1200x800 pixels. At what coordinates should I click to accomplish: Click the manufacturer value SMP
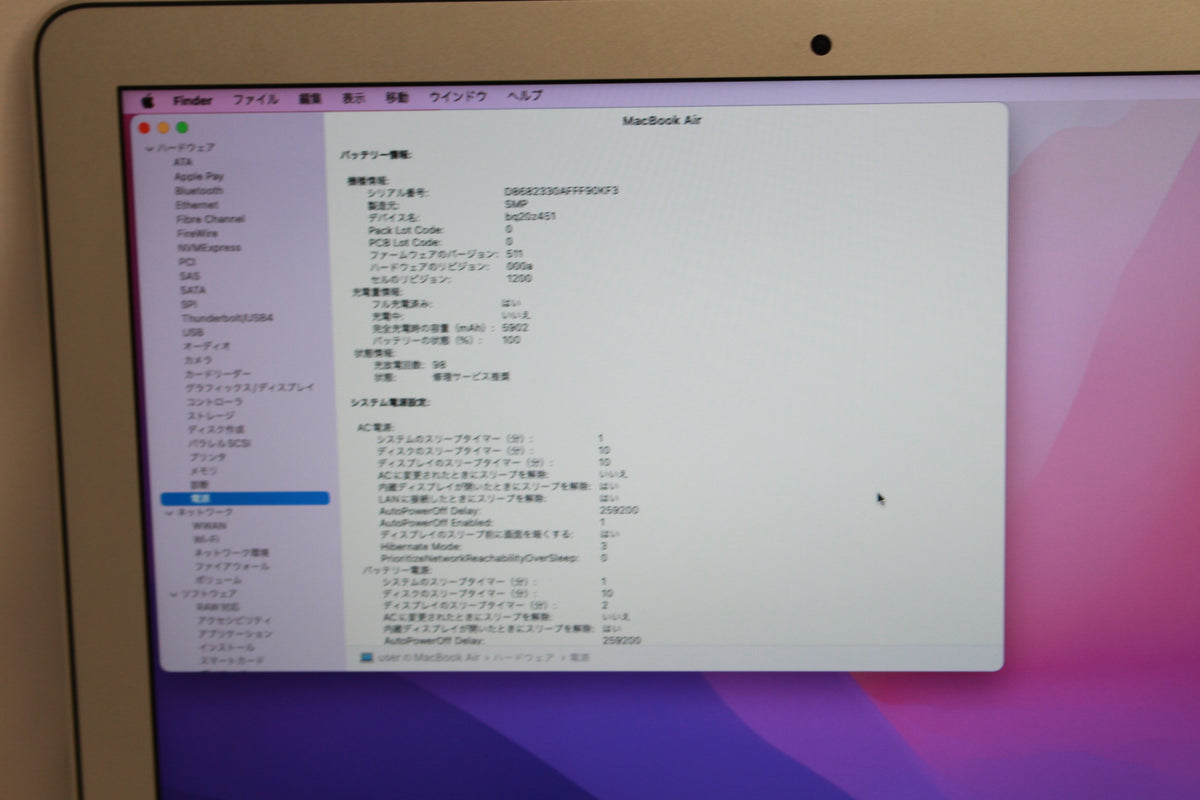pyautogui.click(x=517, y=204)
